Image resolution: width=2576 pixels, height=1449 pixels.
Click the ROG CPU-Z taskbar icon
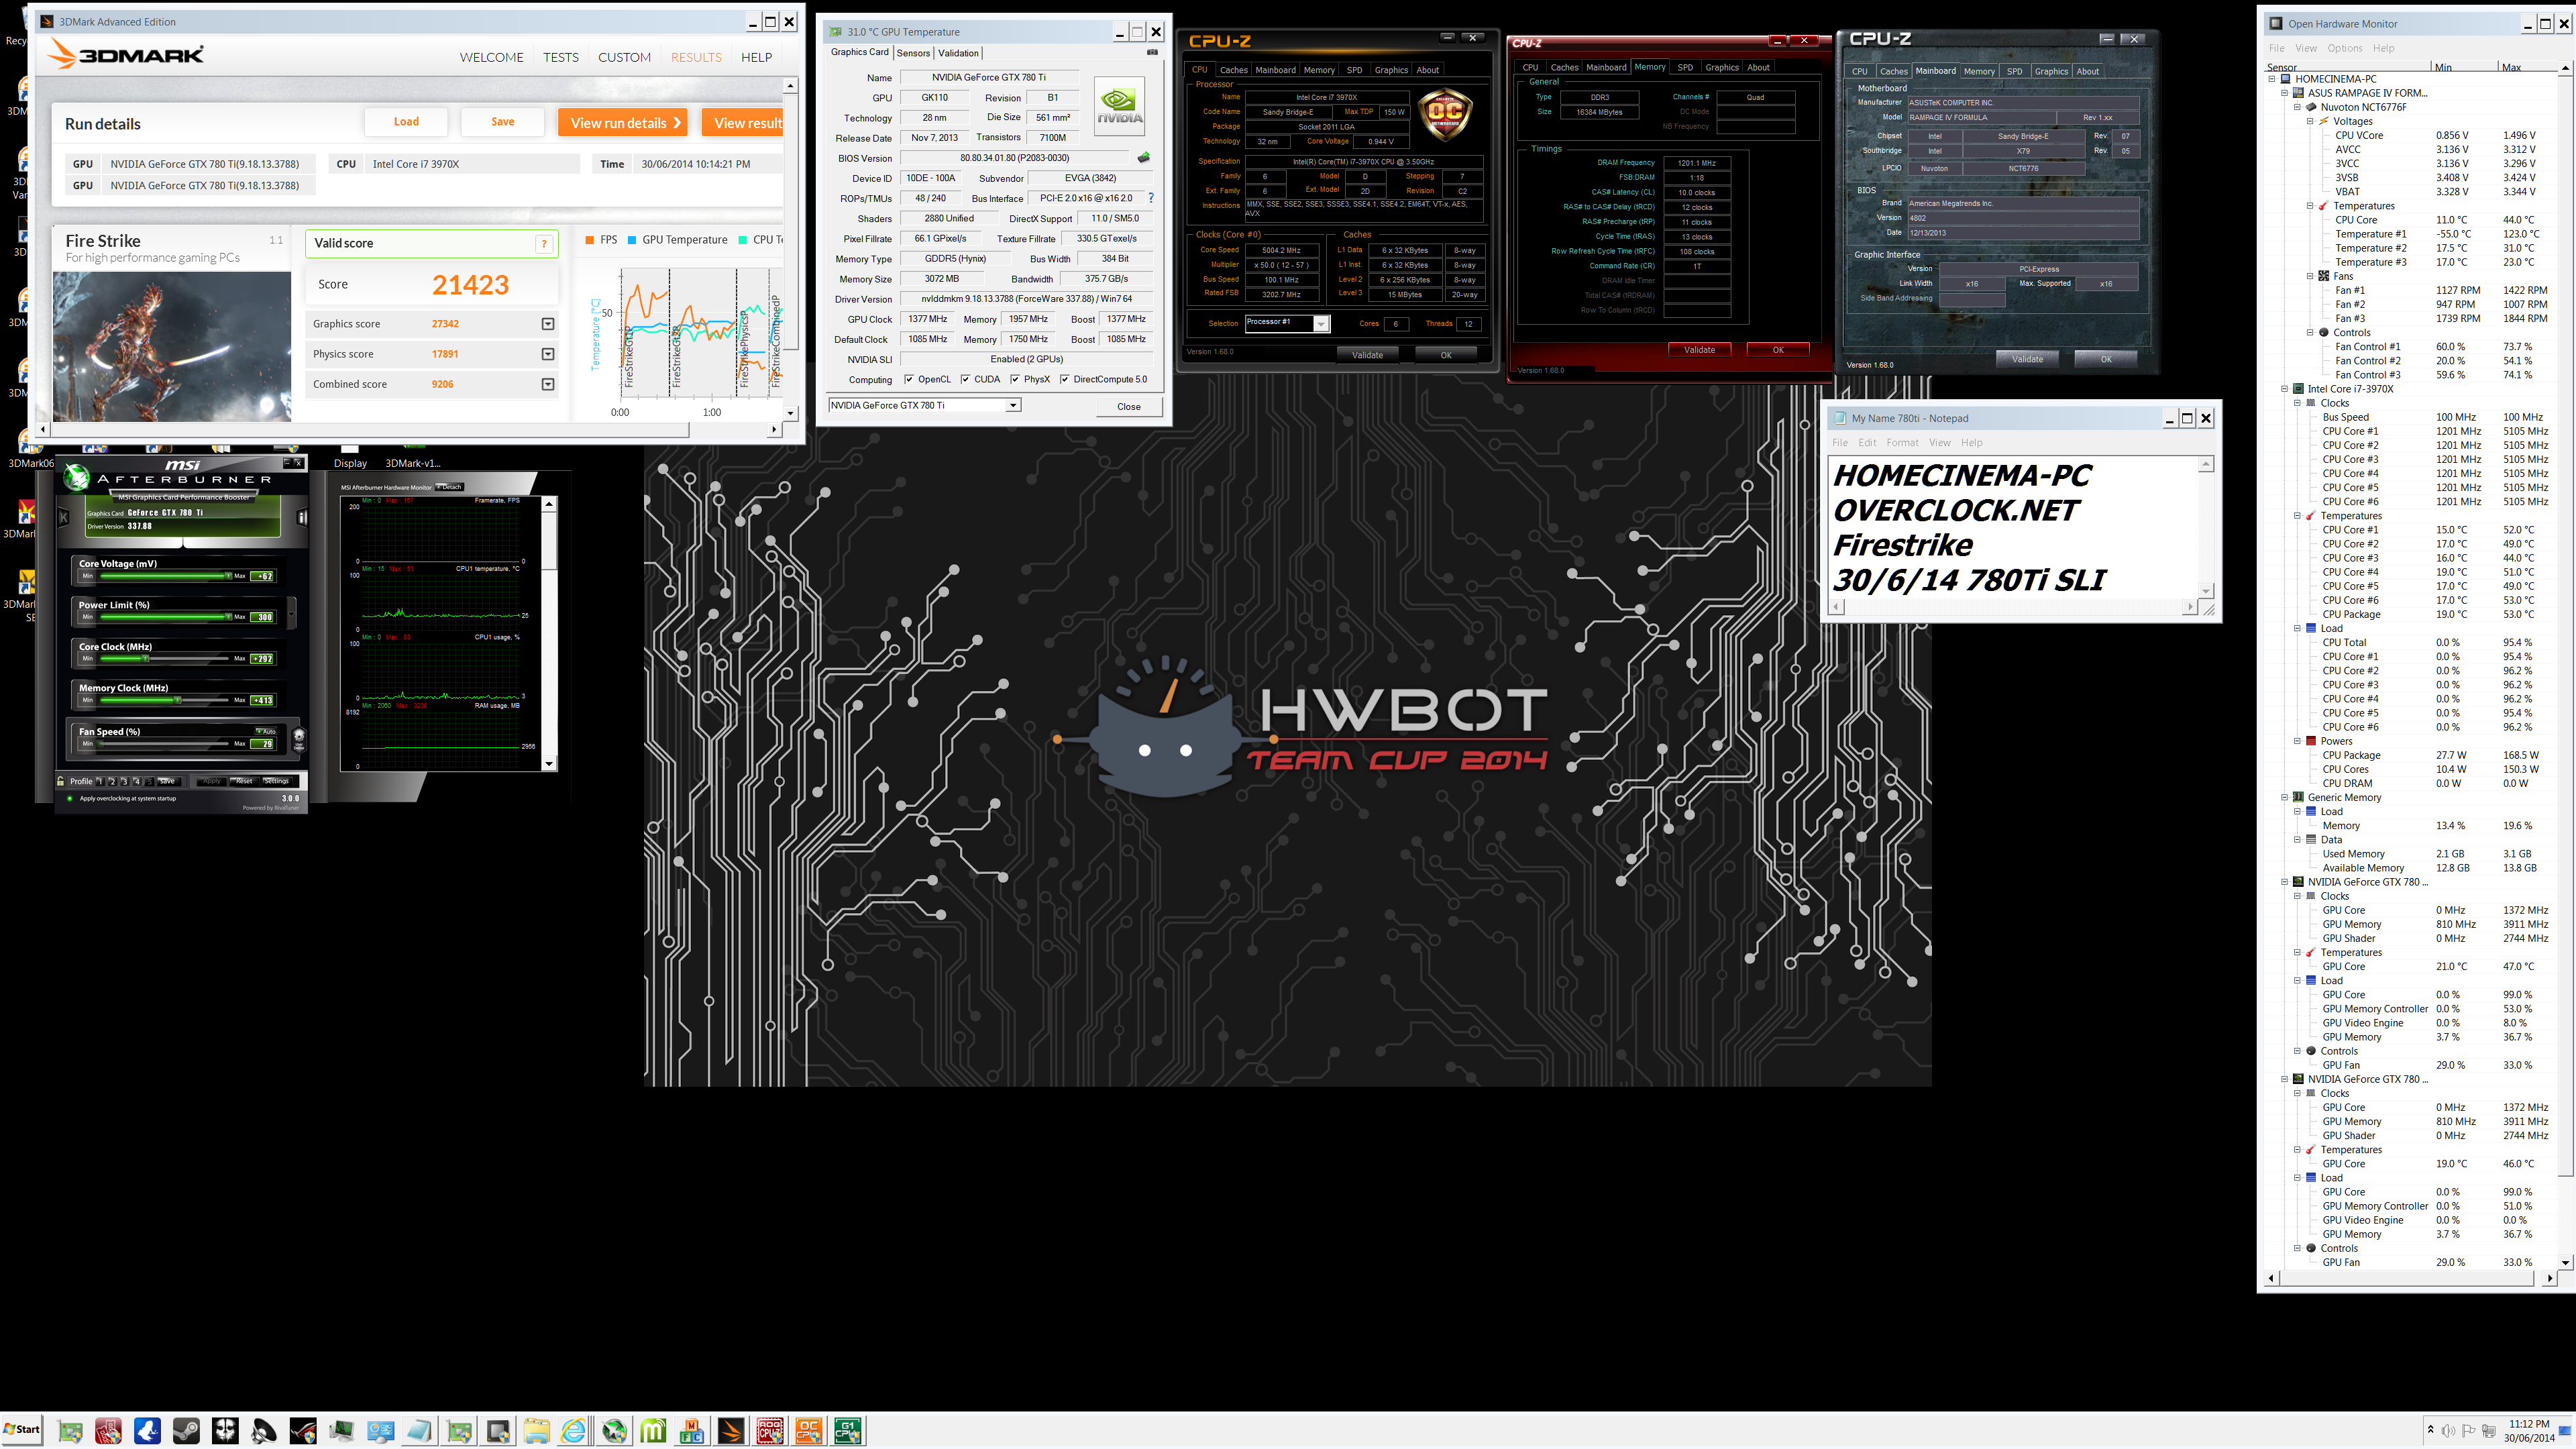click(770, 1431)
